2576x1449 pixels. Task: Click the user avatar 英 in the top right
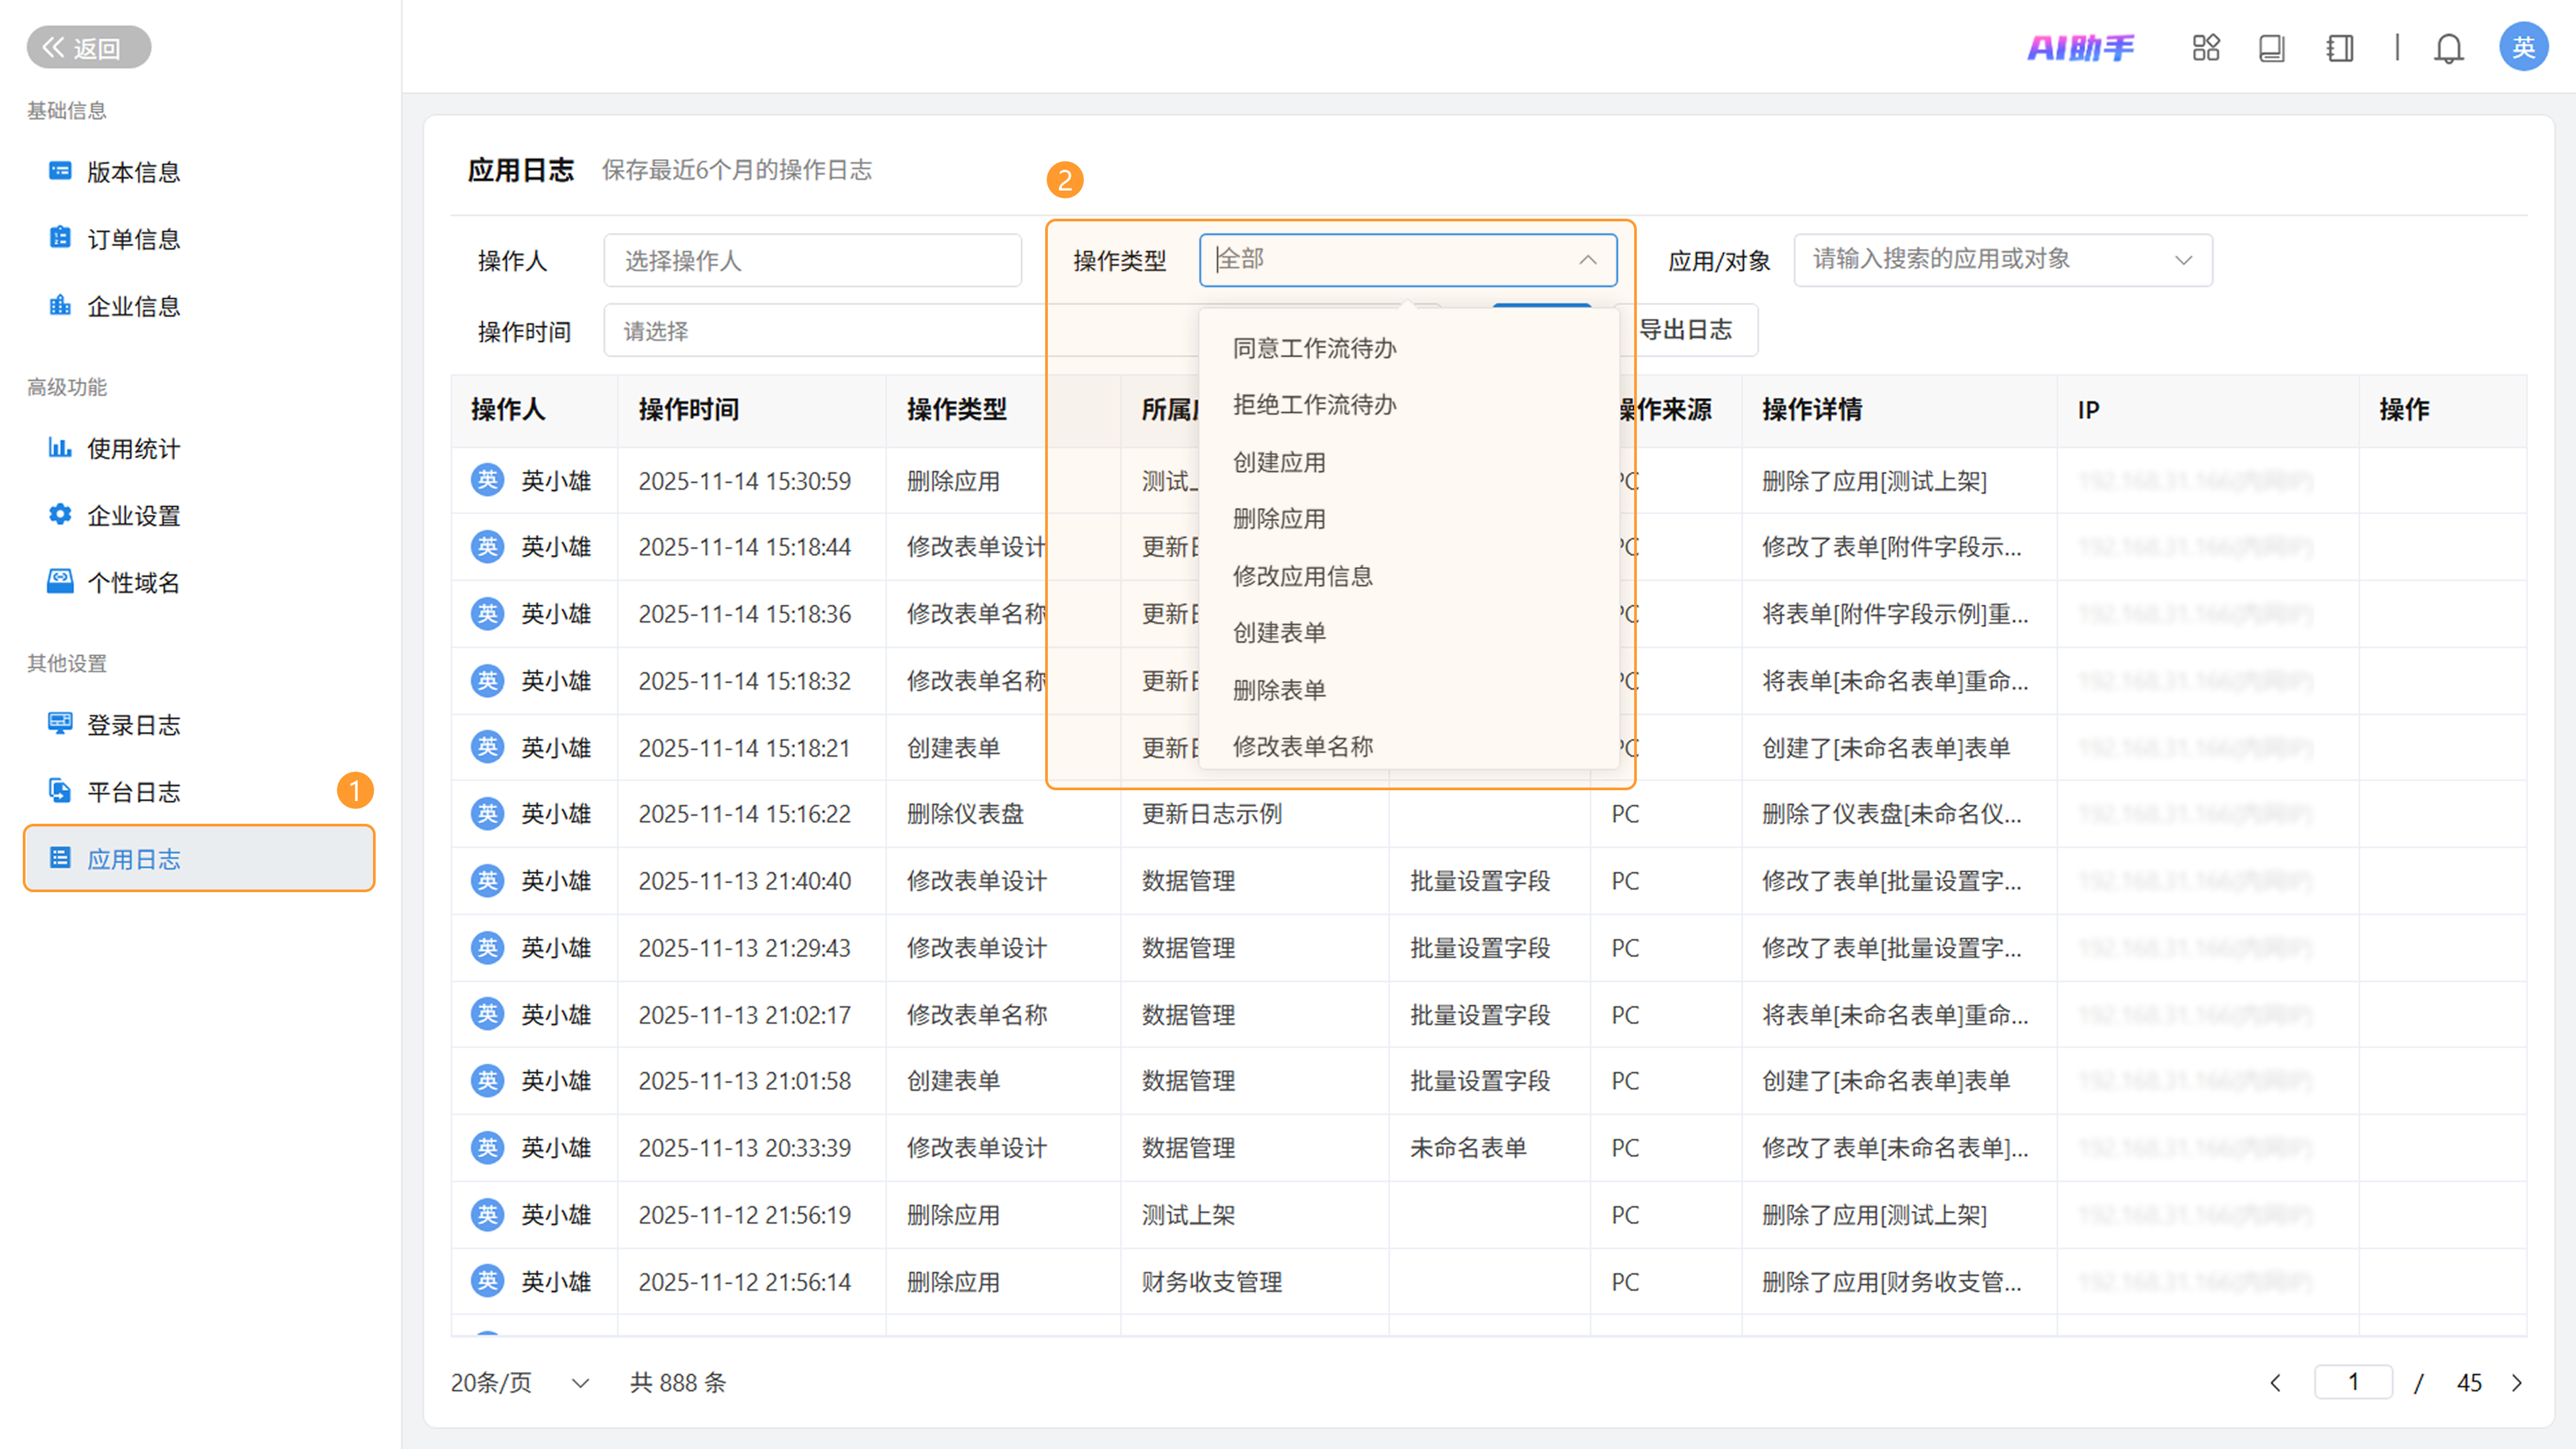(2522, 47)
